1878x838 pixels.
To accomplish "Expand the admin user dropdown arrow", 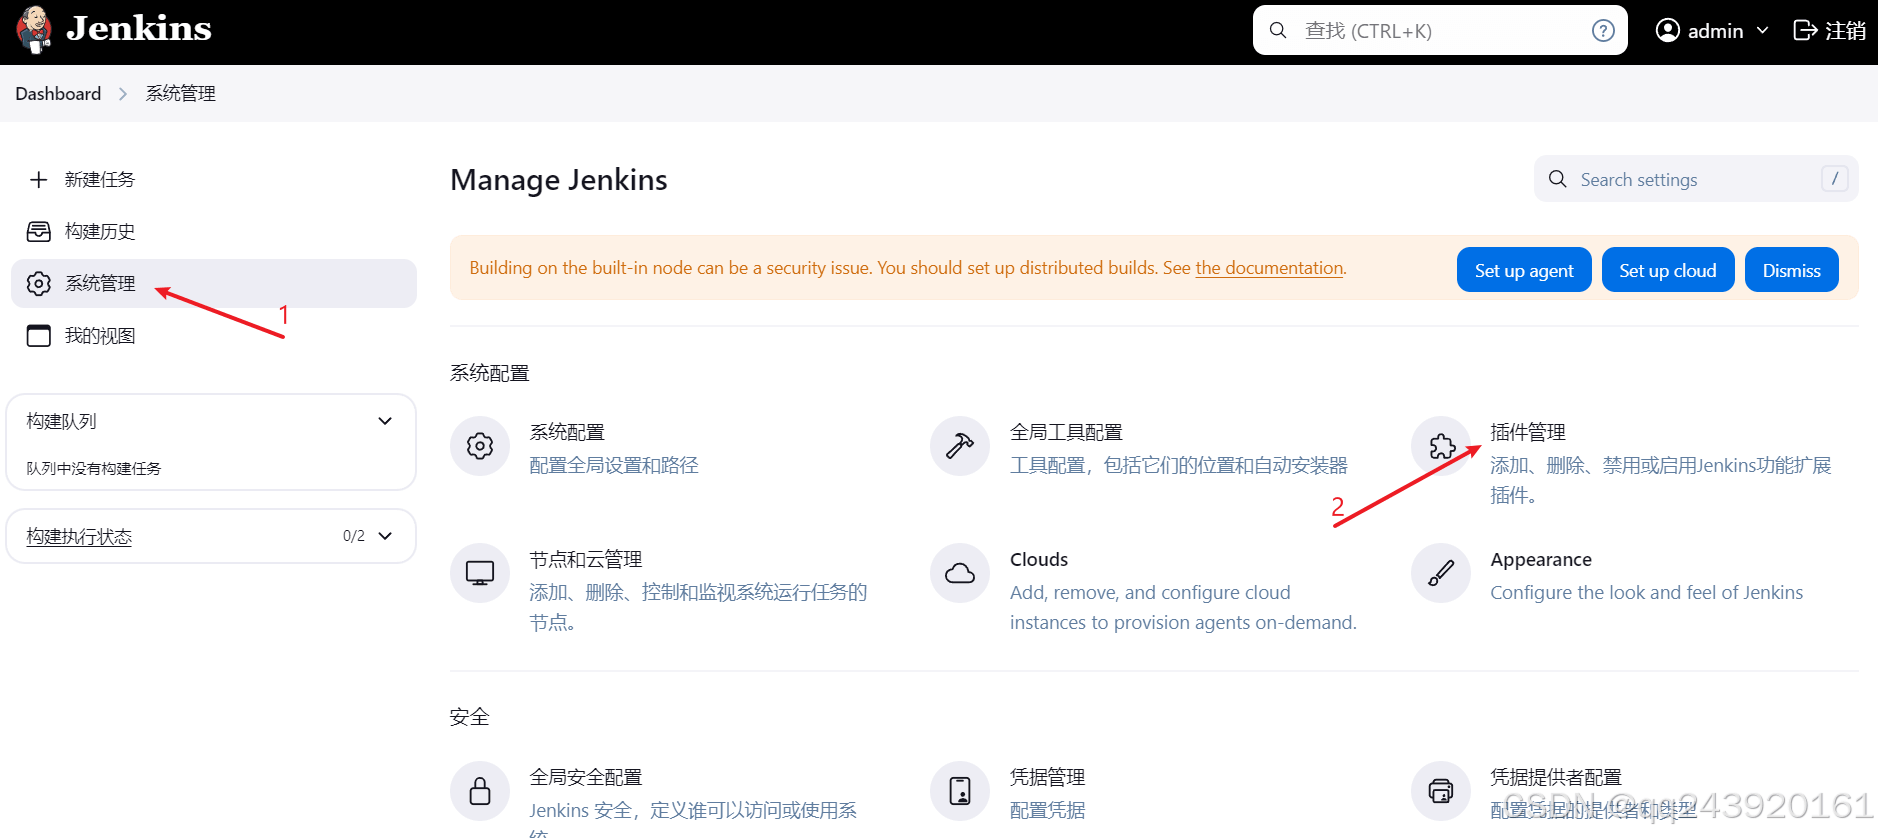I will [x=1762, y=30].
